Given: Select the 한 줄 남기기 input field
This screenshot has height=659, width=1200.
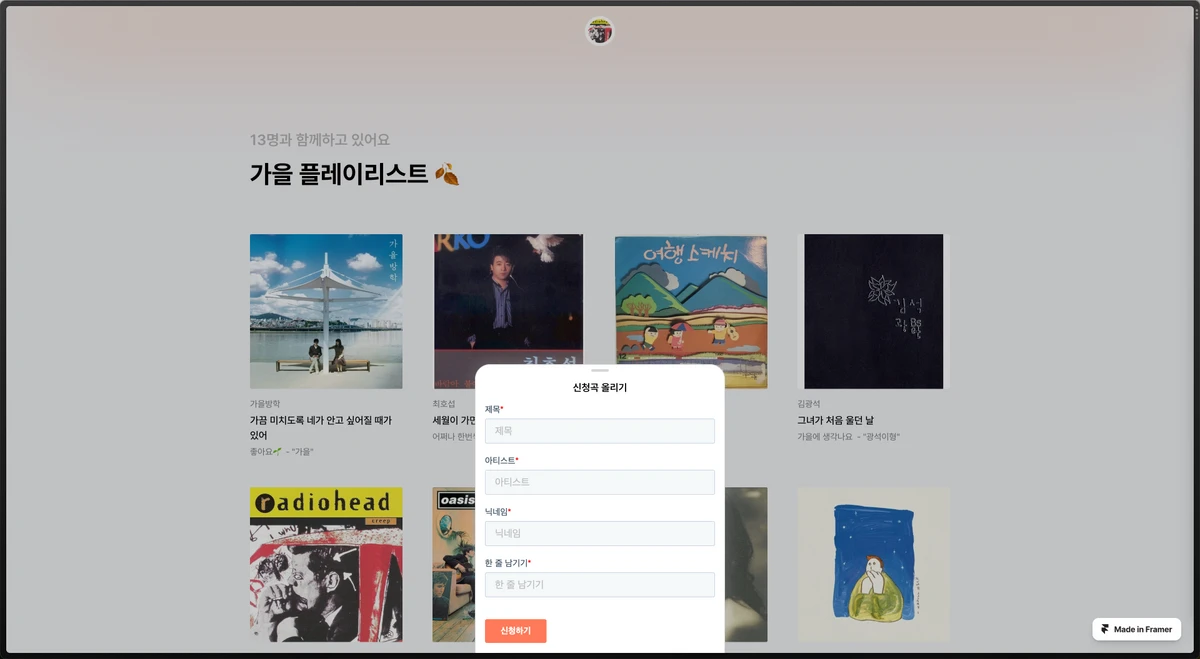Looking at the screenshot, I should (x=600, y=584).
